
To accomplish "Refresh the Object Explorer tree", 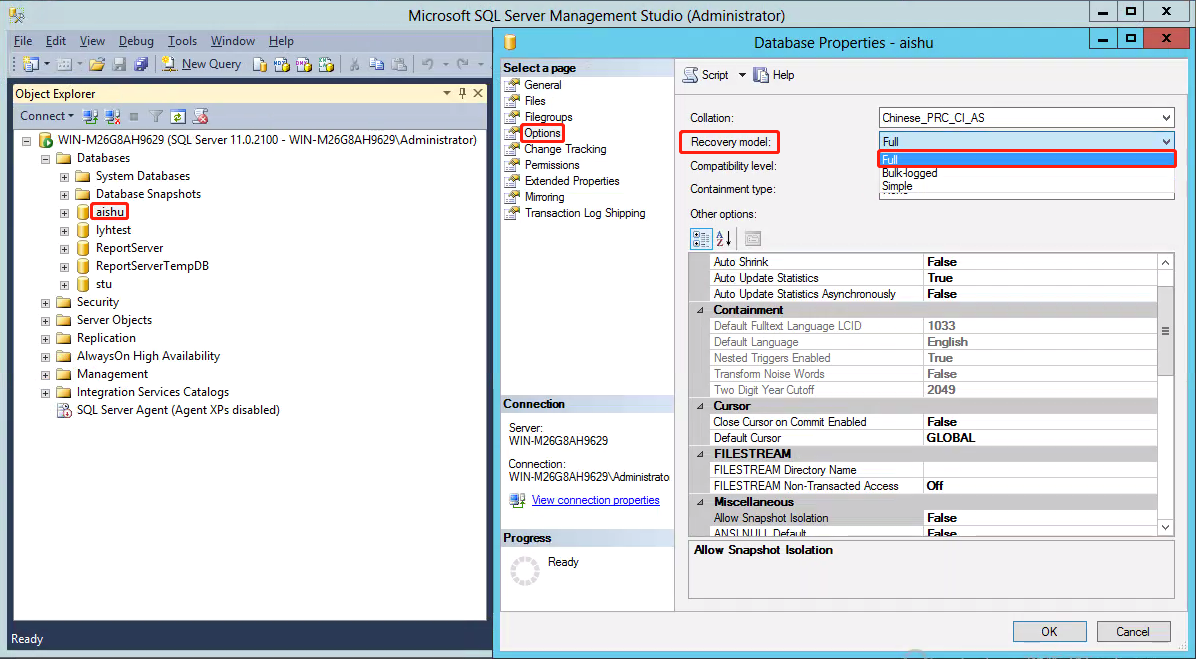I will pyautogui.click(x=178, y=117).
